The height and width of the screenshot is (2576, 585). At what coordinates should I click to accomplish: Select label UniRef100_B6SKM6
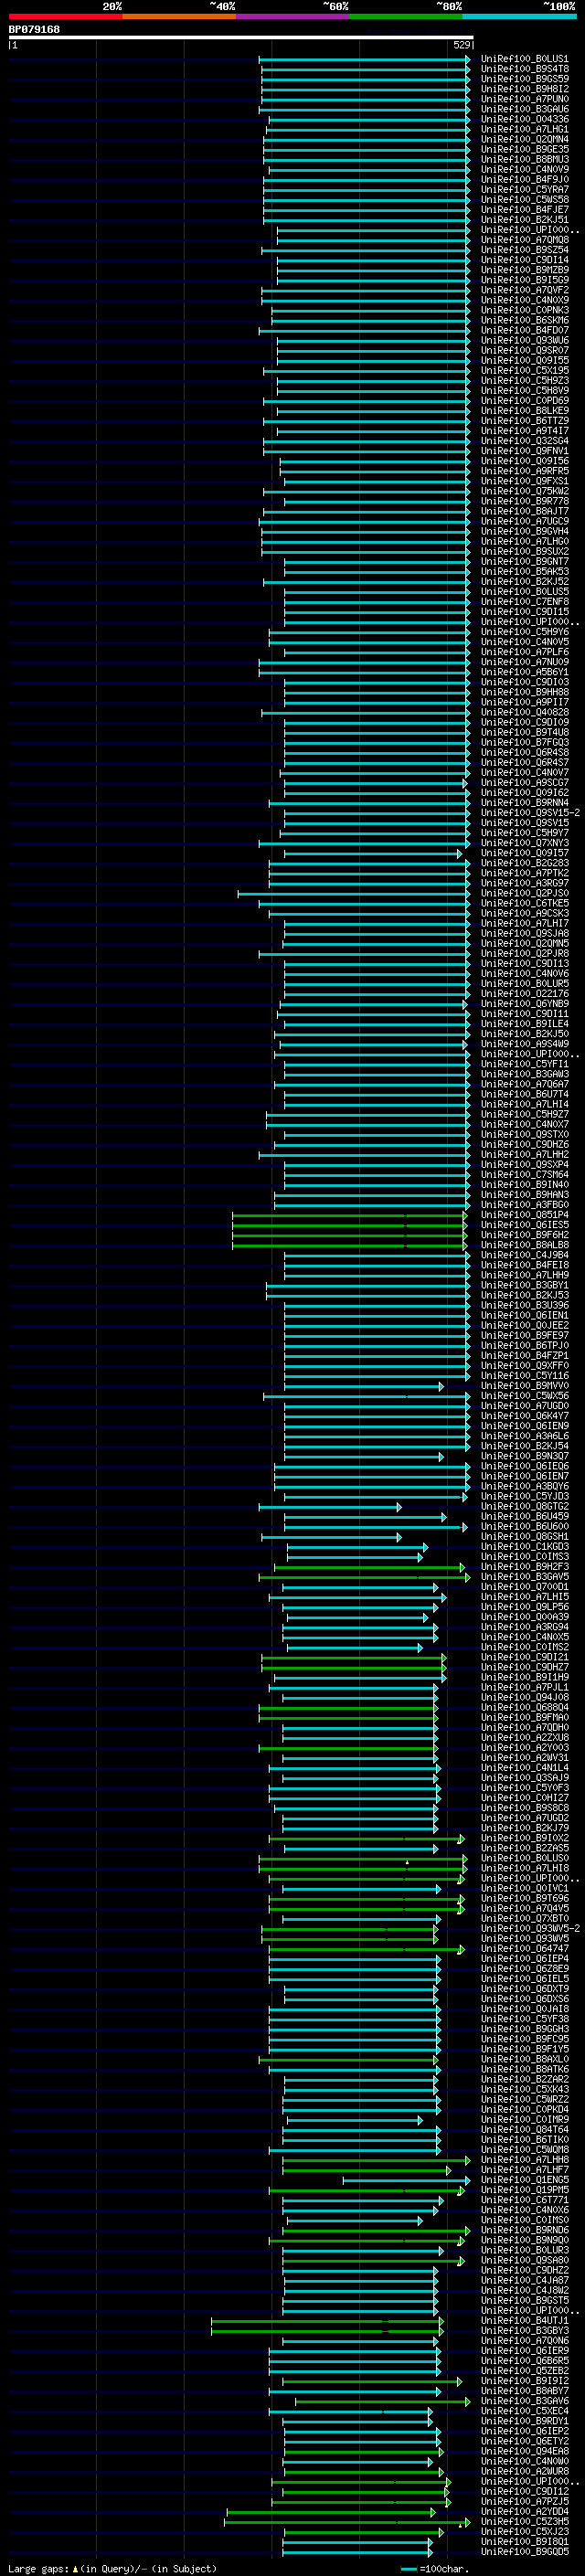pyautogui.click(x=524, y=320)
